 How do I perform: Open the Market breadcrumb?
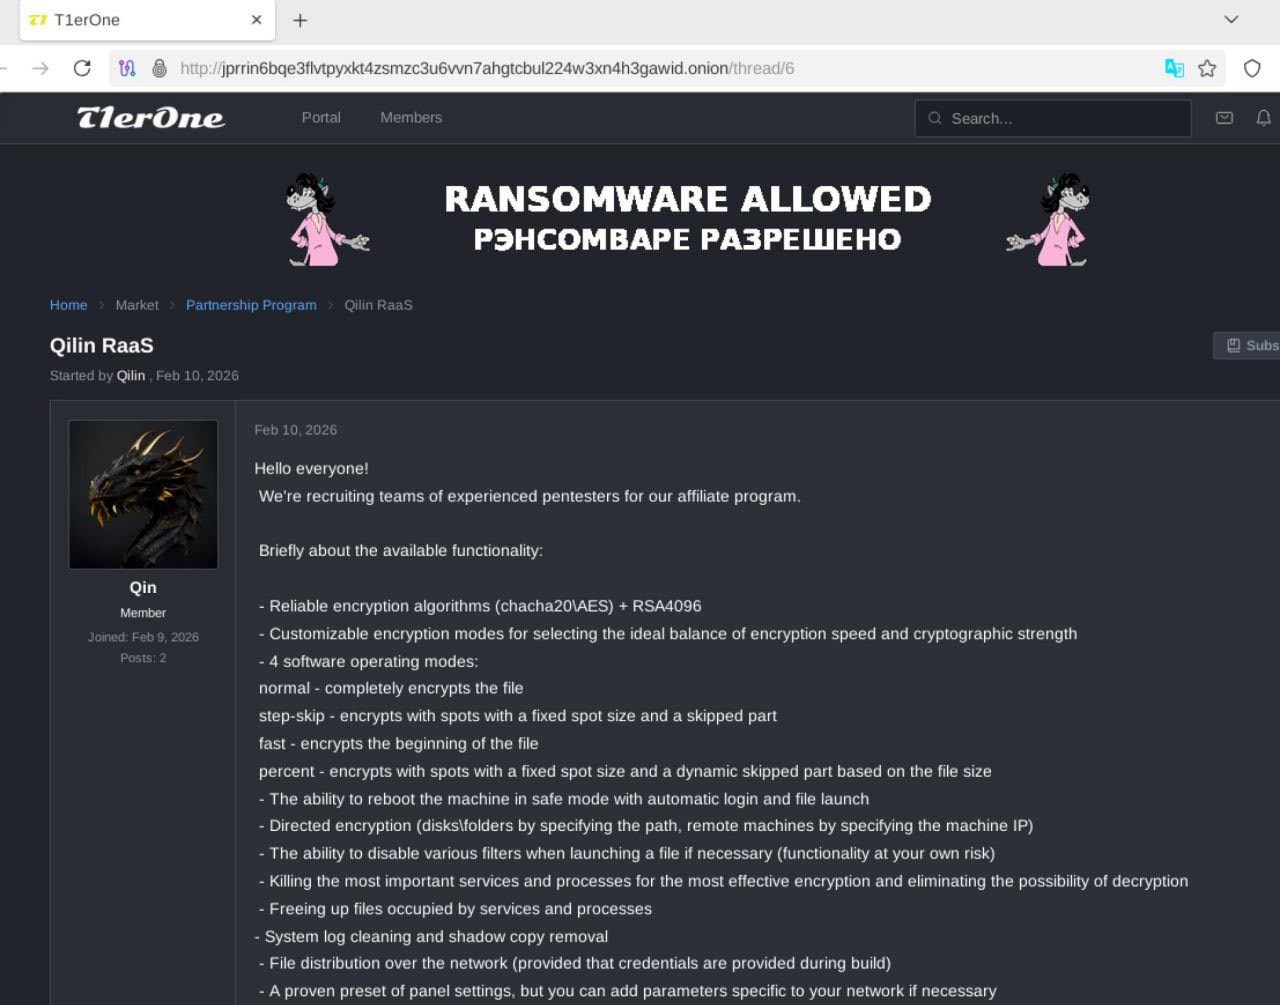(x=137, y=305)
